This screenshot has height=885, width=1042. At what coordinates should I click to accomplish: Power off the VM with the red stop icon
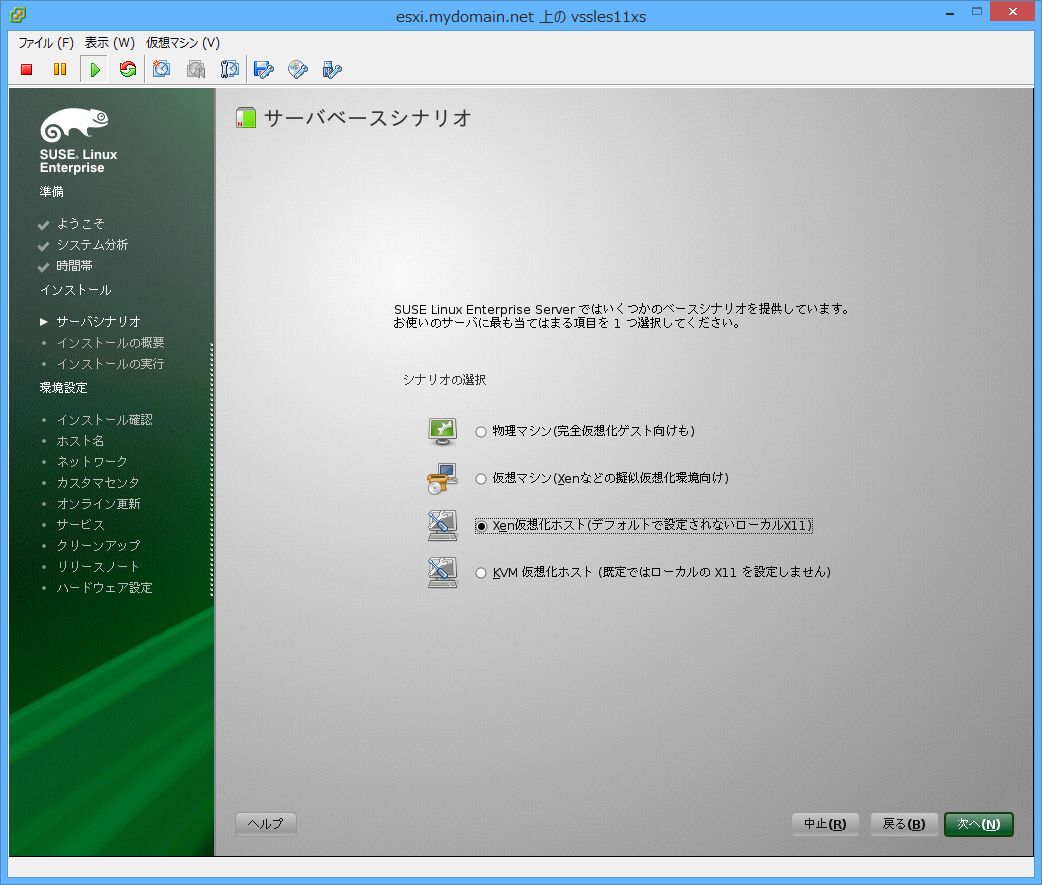27,70
